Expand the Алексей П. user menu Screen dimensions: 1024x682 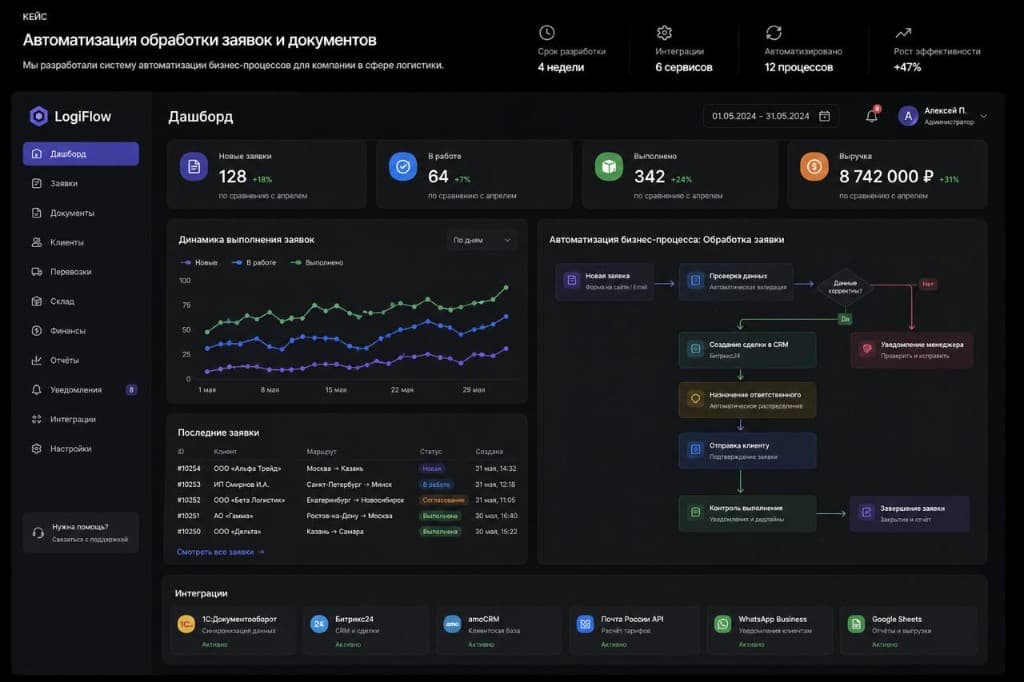point(942,116)
